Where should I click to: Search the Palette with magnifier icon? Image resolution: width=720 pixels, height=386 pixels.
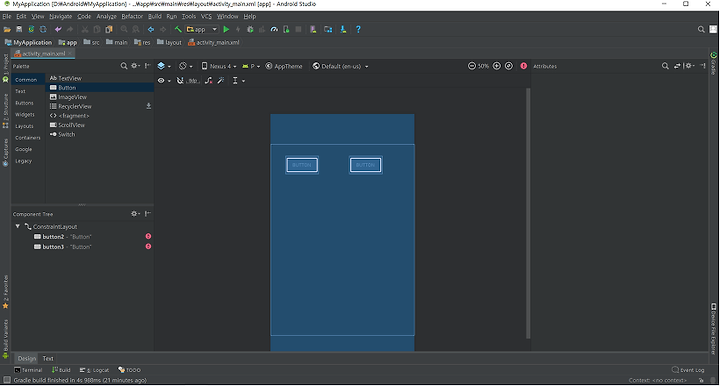124,66
